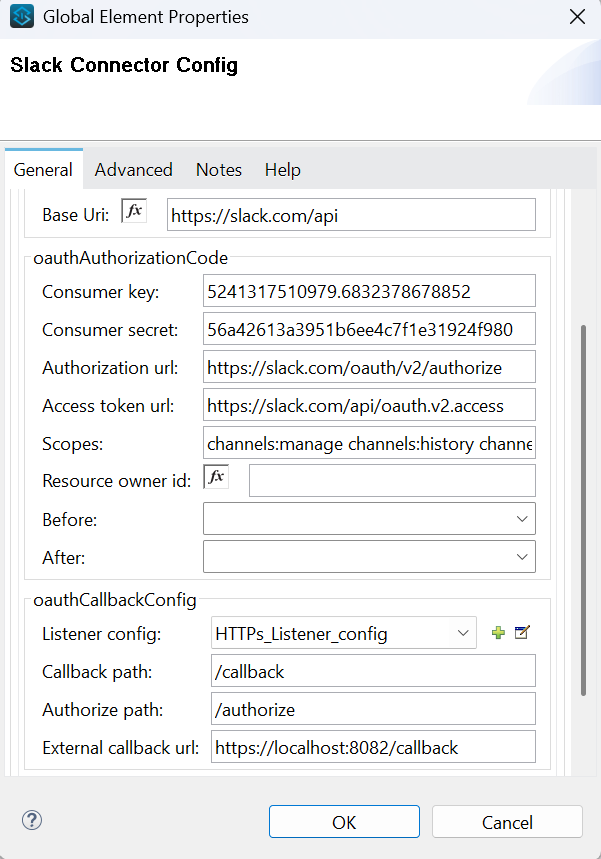Image resolution: width=601 pixels, height=859 pixels.
Task: Open the Notes tab
Action: pos(219,170)
